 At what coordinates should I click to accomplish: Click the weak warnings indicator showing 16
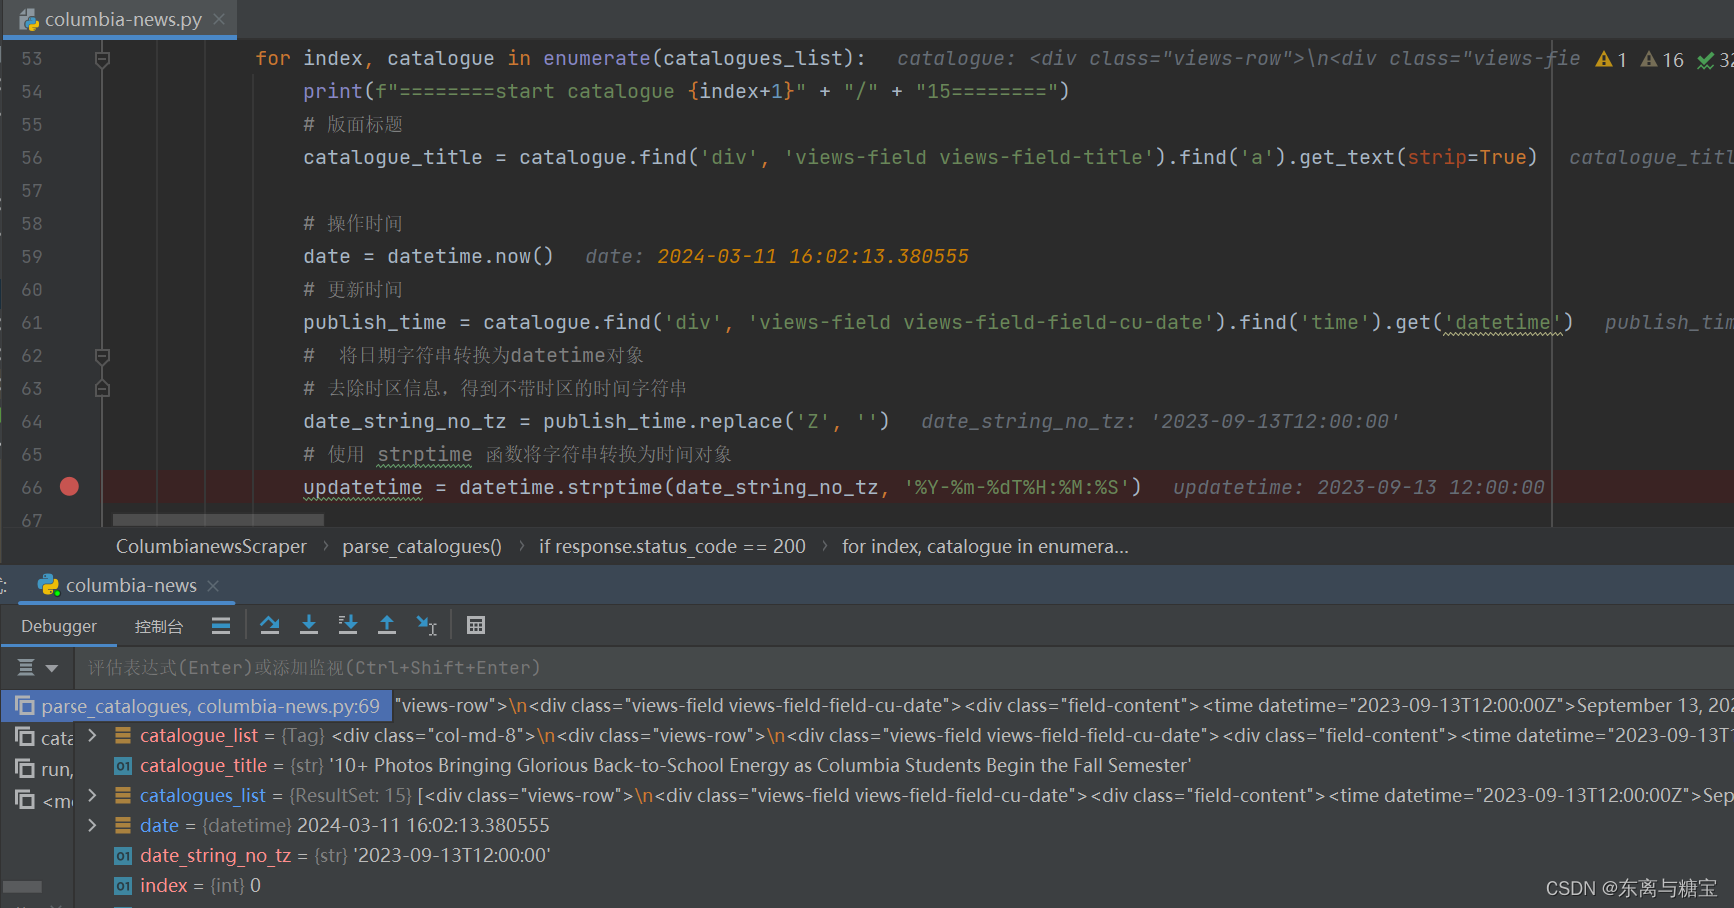(x=1662, y=60)
